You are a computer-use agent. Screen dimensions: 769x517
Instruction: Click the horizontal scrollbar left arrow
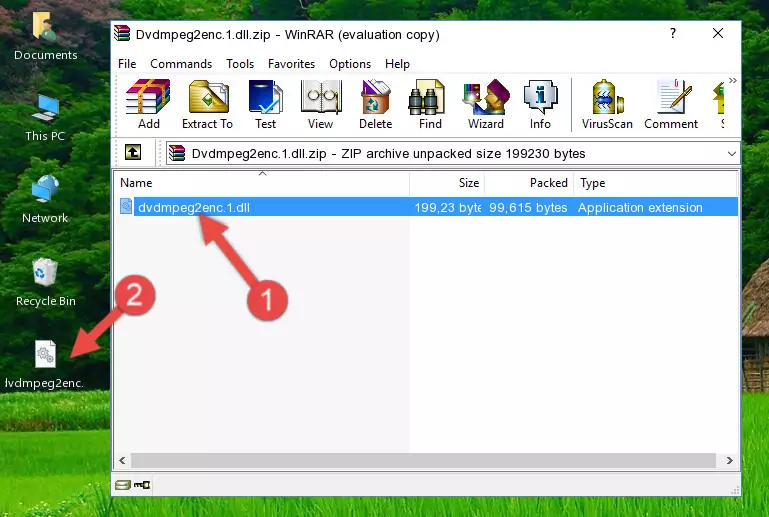coord(123,460)
